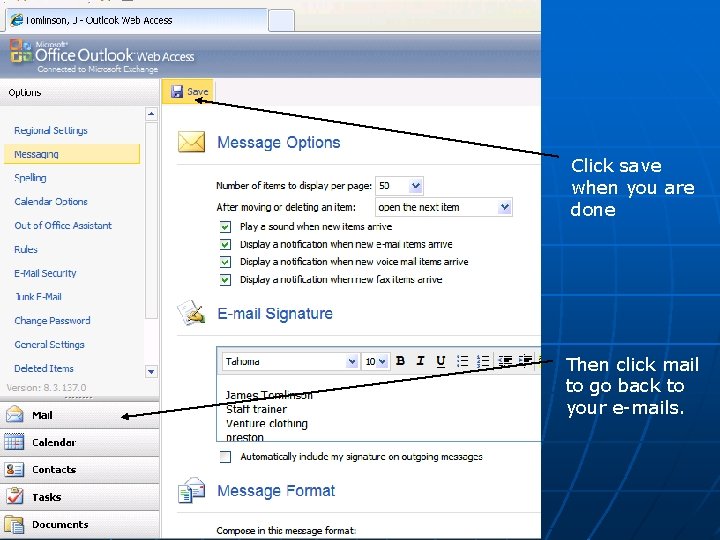
Task: Click the Underline formatting button
Action: coord(441,361)
